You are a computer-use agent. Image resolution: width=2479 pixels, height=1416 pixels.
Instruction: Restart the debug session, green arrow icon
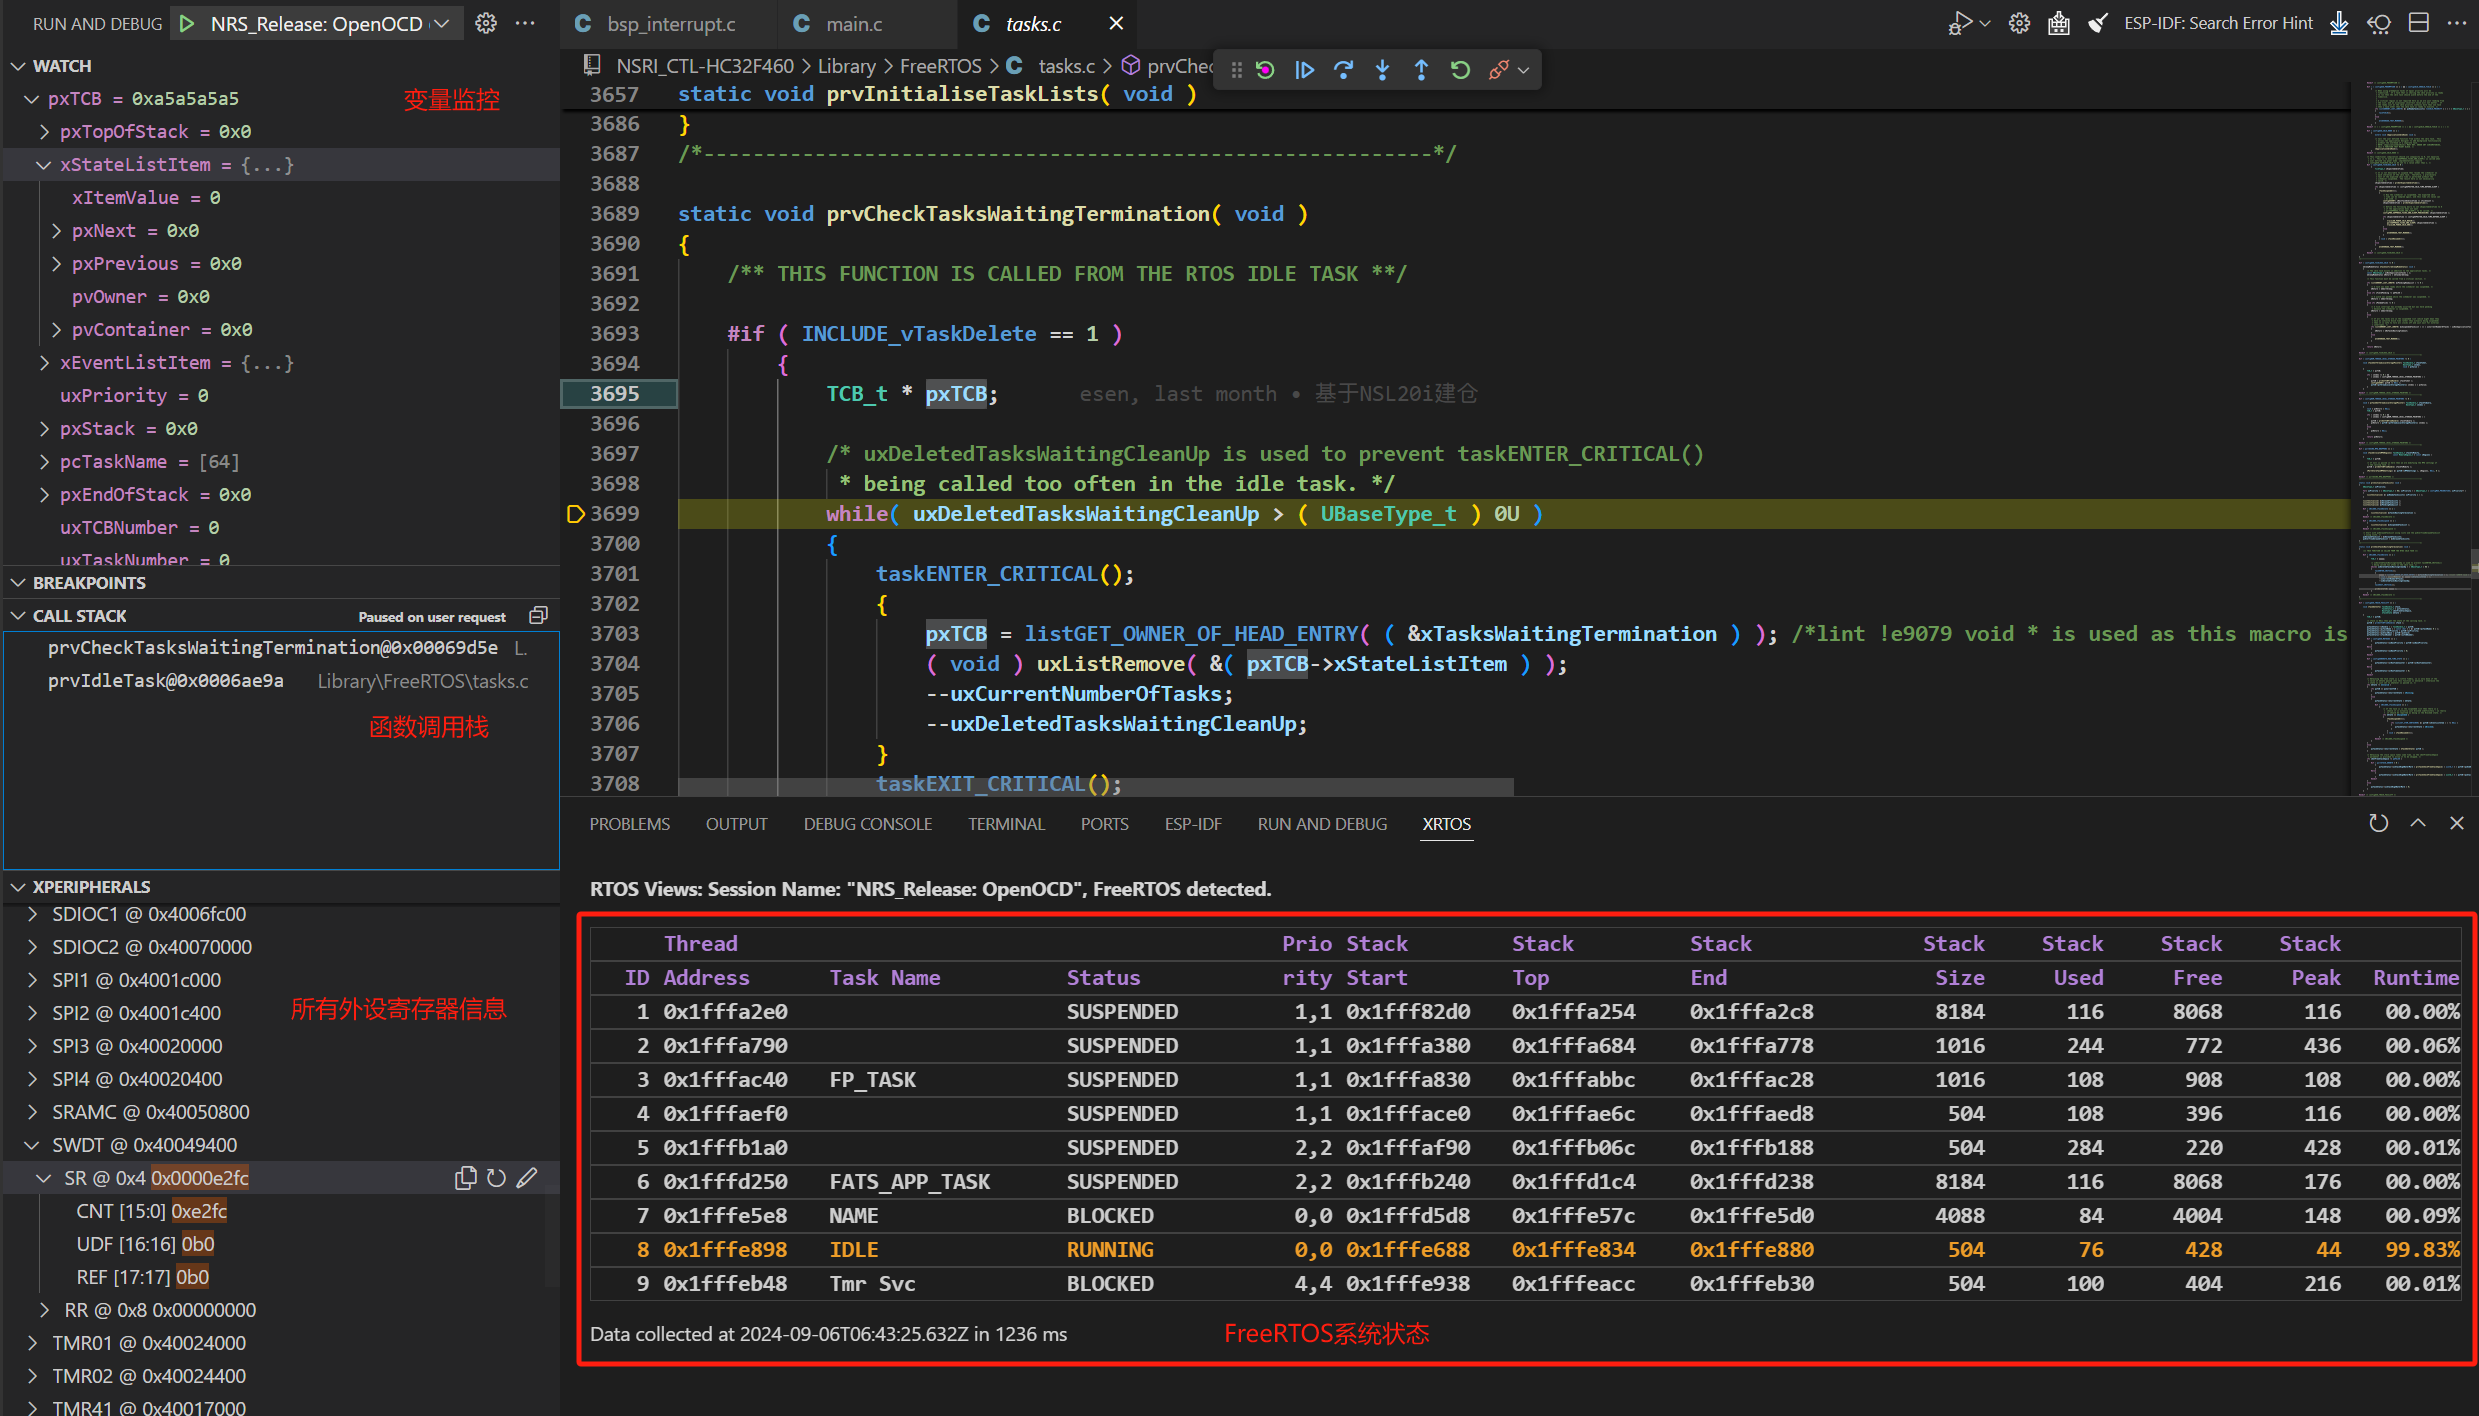[x=1460, y=70]
